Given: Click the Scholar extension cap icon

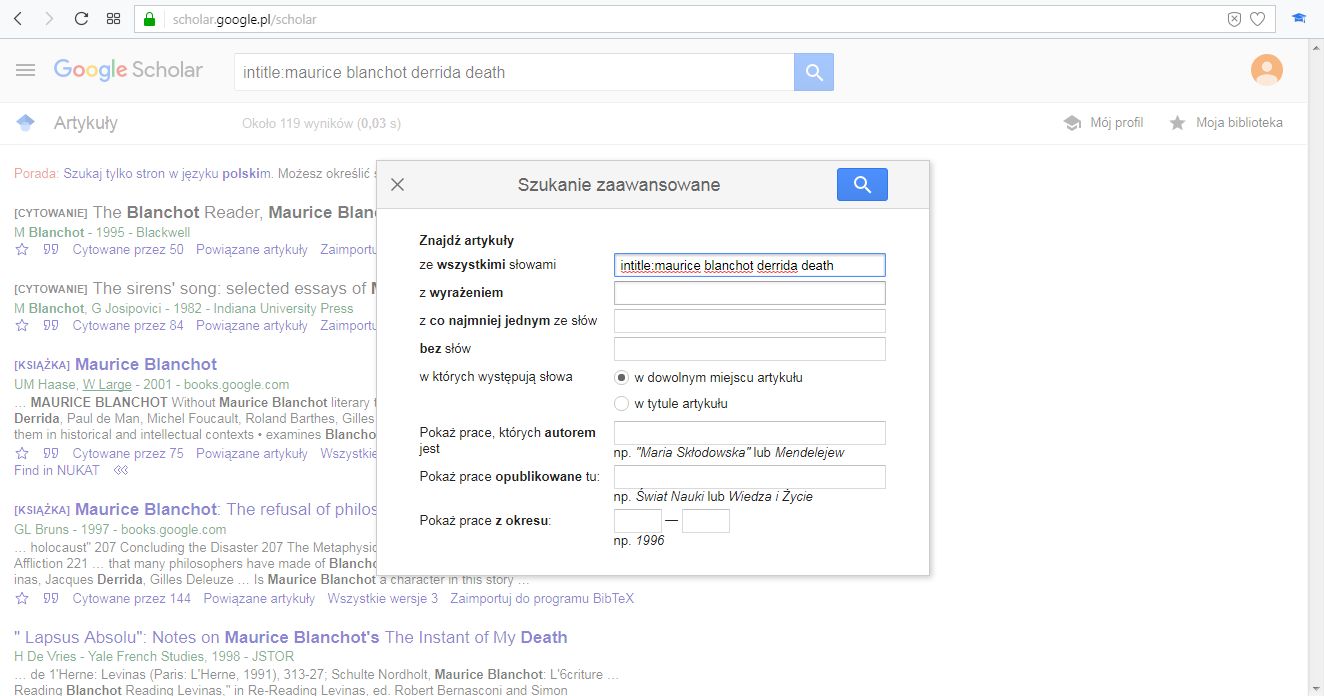Looking at the screenshot, I should (x=1299, y=18).
